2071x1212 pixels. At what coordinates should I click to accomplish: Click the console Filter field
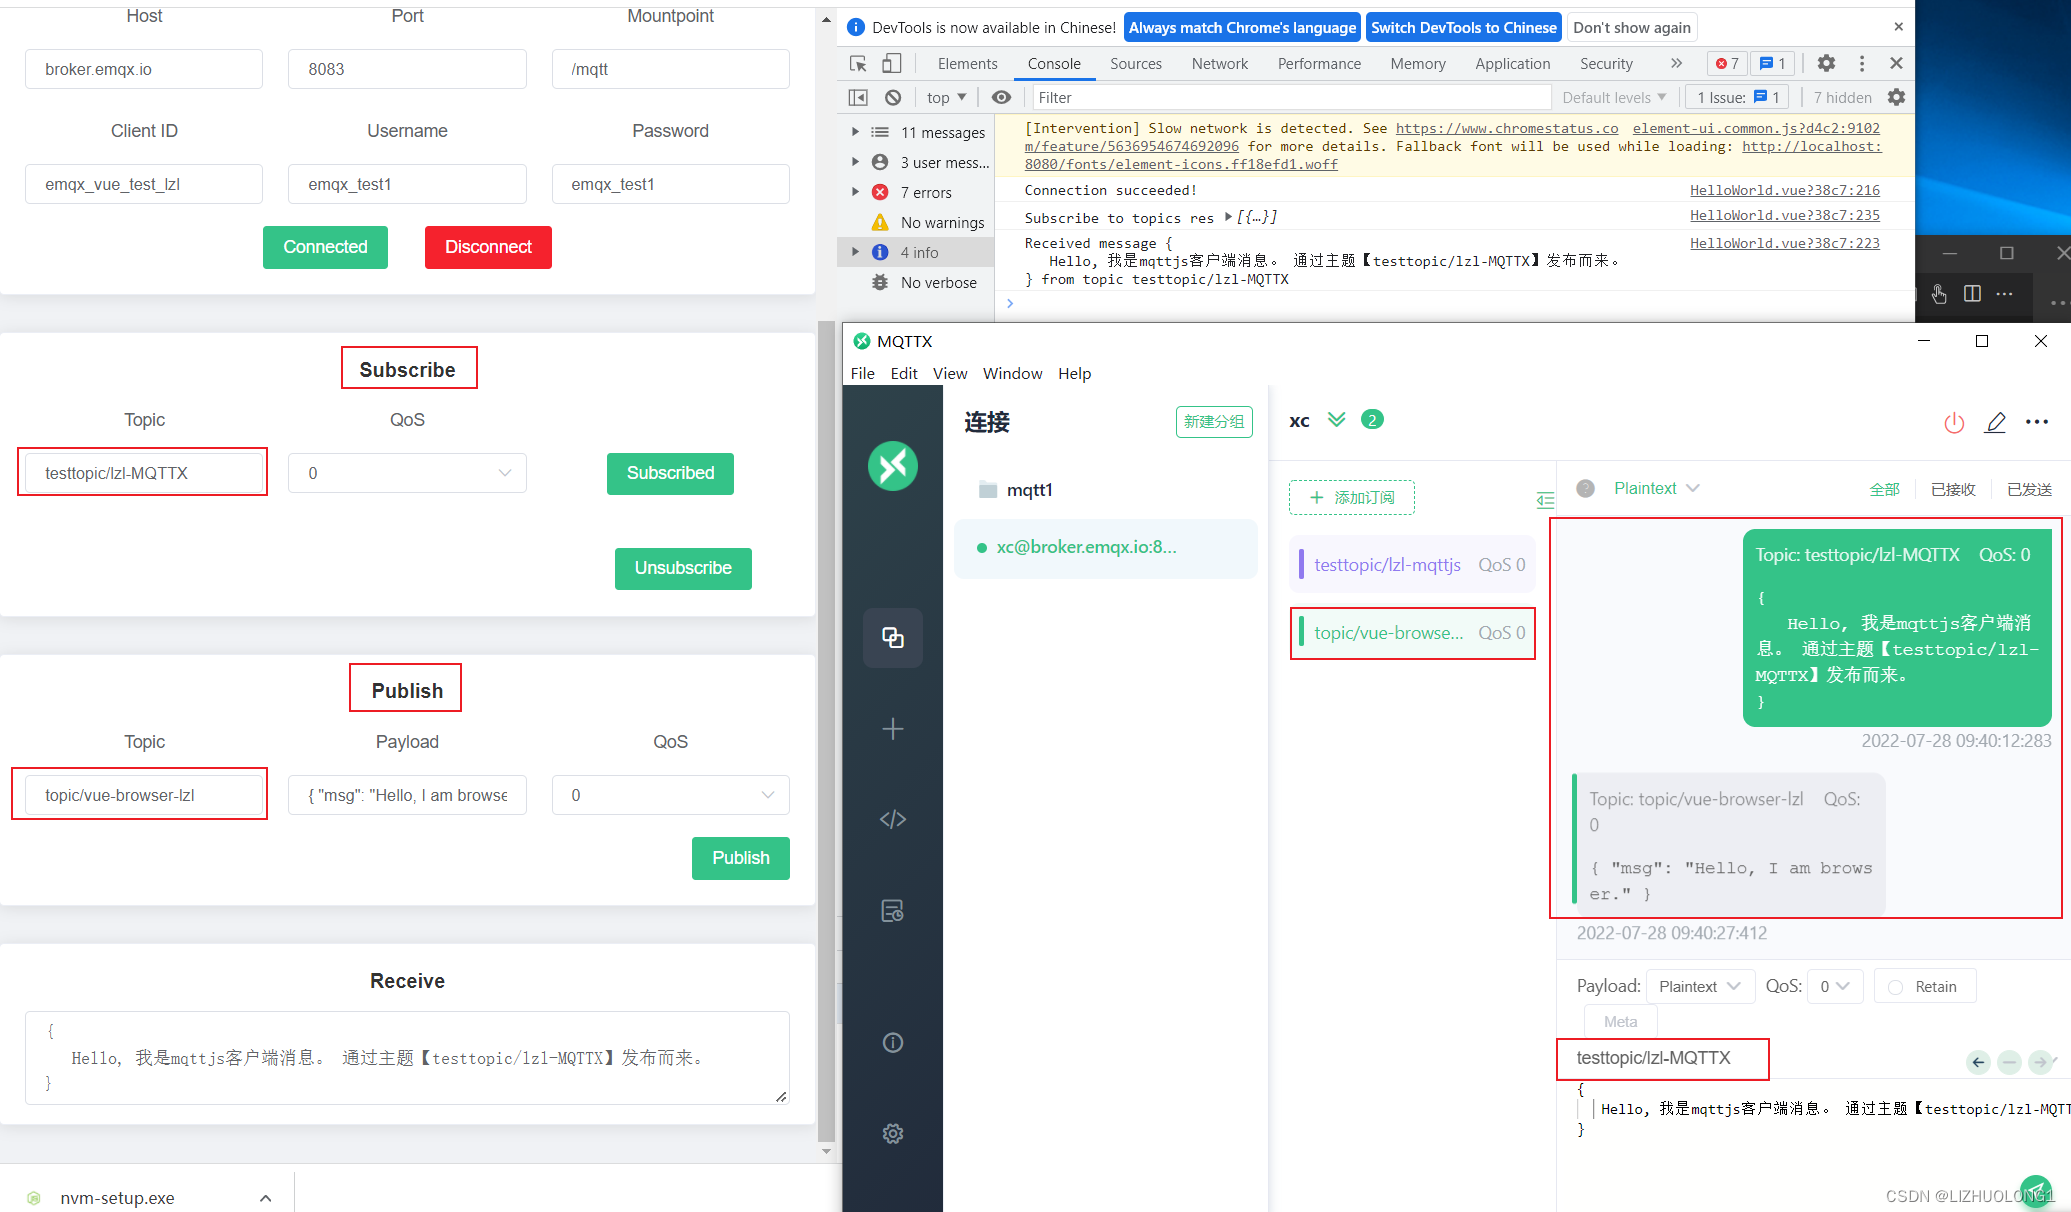point(1290,97)
